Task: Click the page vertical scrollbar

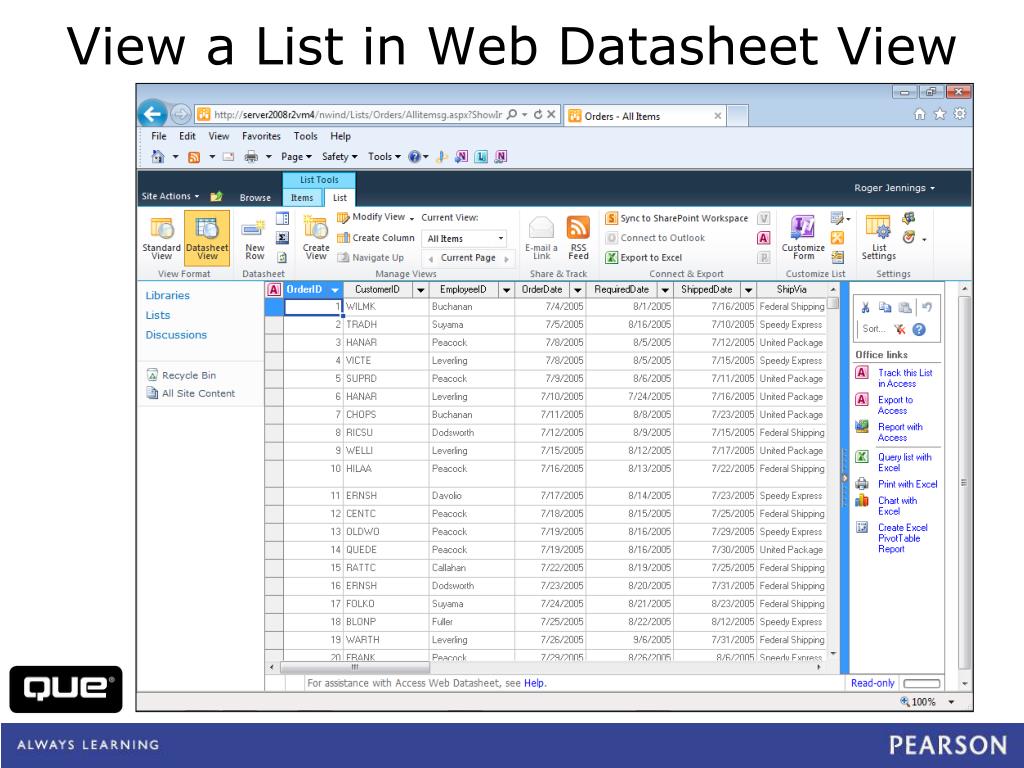Action: point(965,483)
